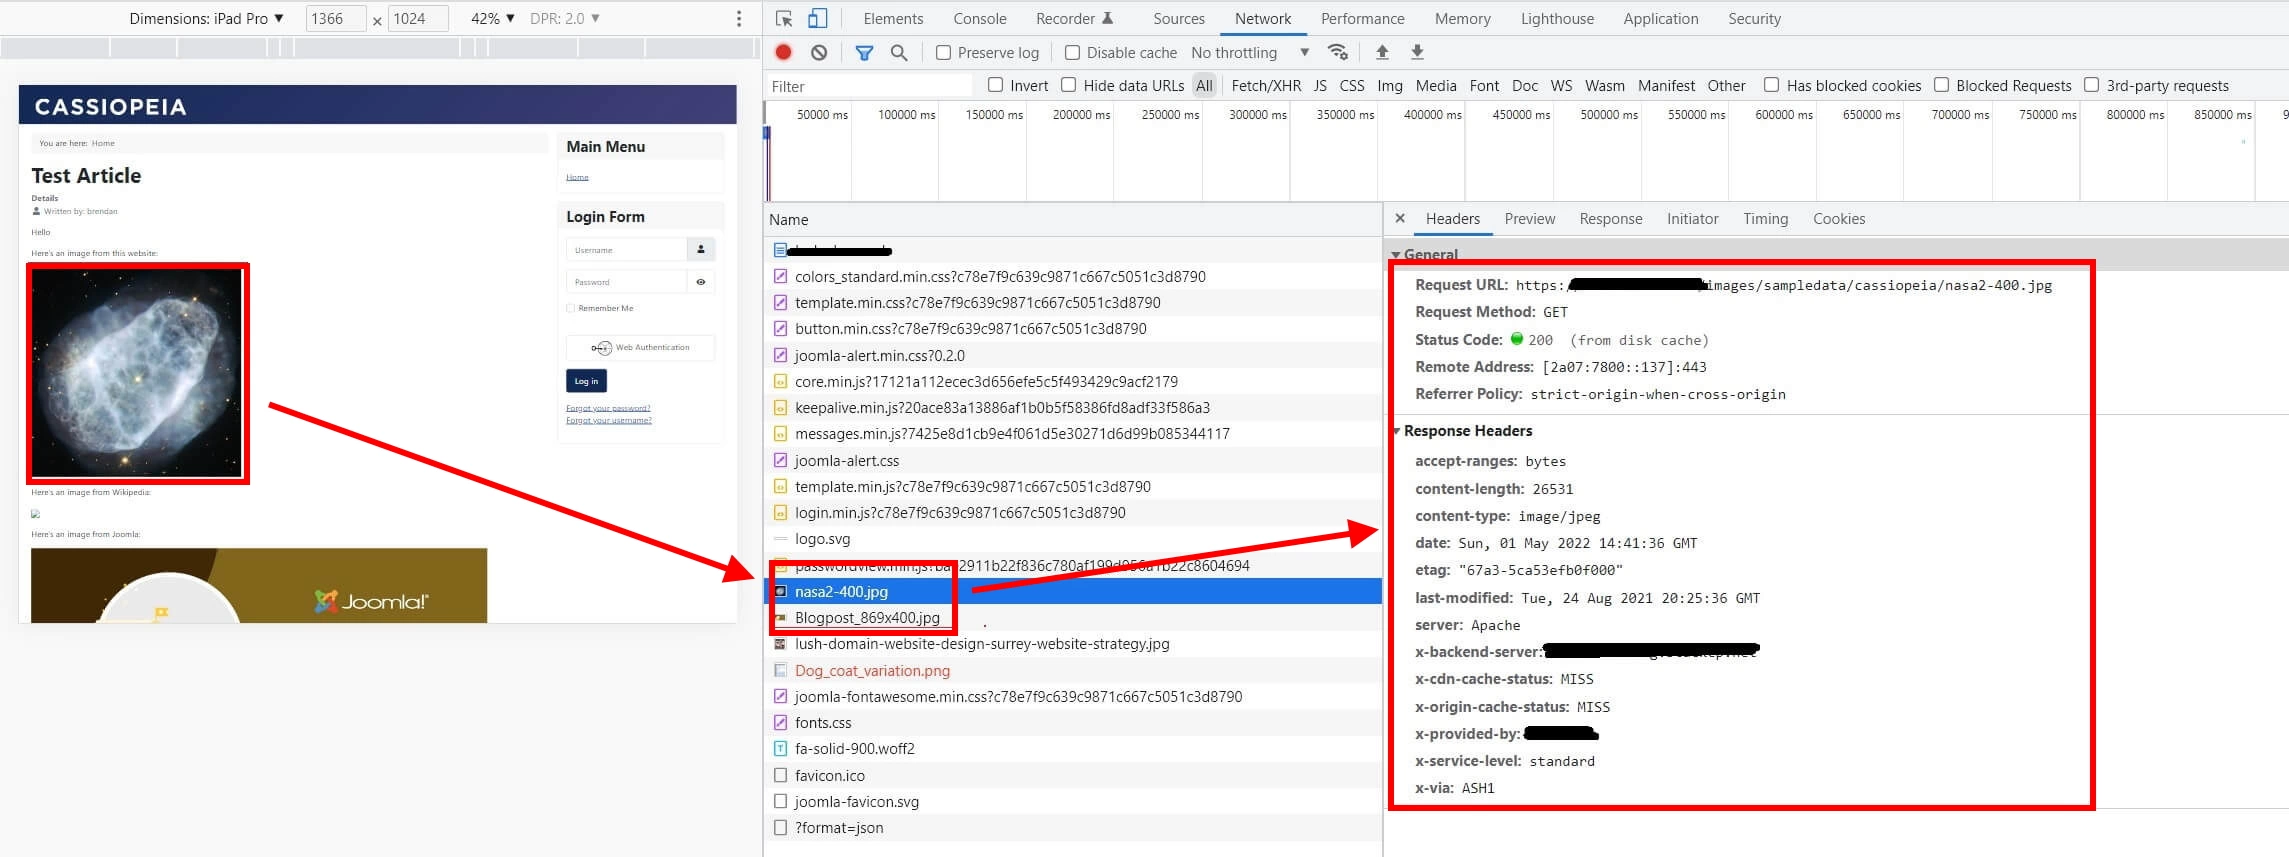
Task: Click the record network log button
Action: click(784, 52)
